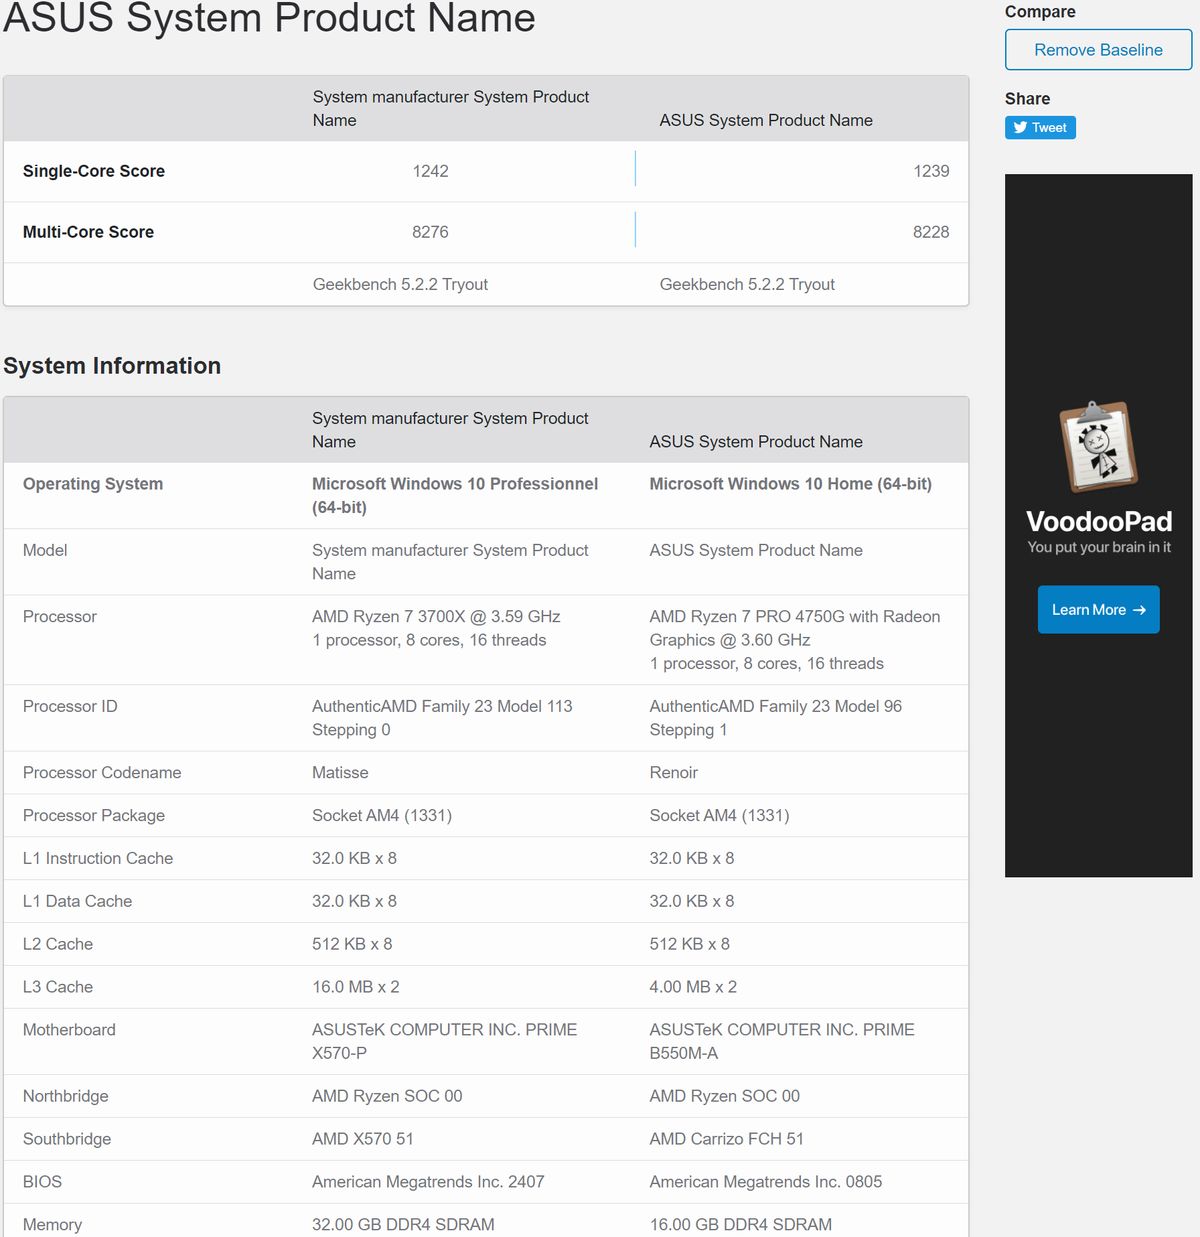Click the ASUS Multi-Core Score 8228
1200x1237 pixels.
click(x=931, y=232)
